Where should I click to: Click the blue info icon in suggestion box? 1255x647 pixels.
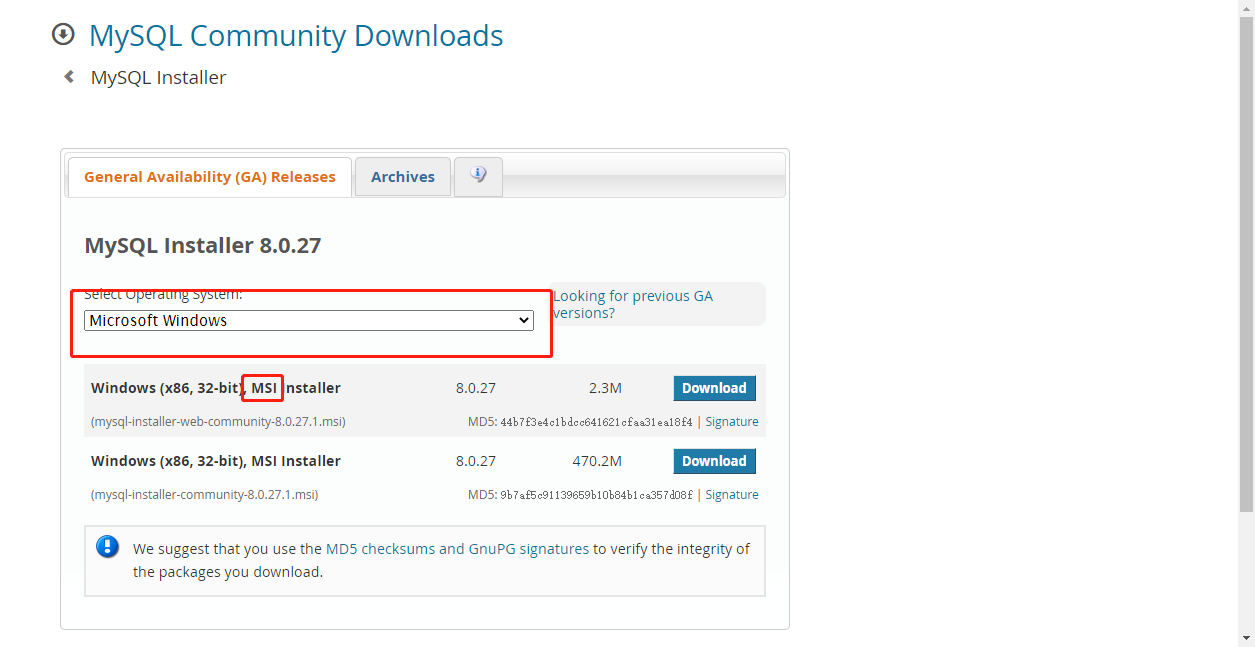(x=107, y=547)
